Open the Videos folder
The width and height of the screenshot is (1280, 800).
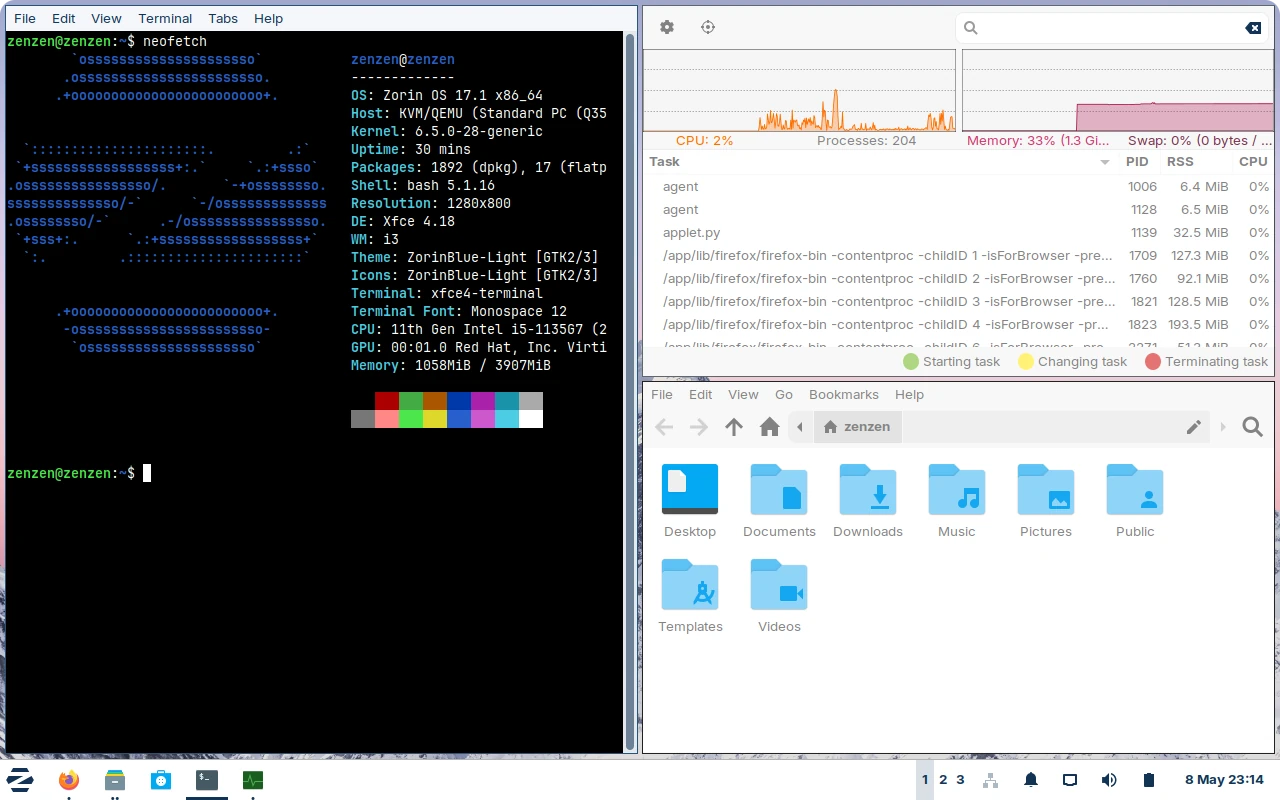pos(779,596)
